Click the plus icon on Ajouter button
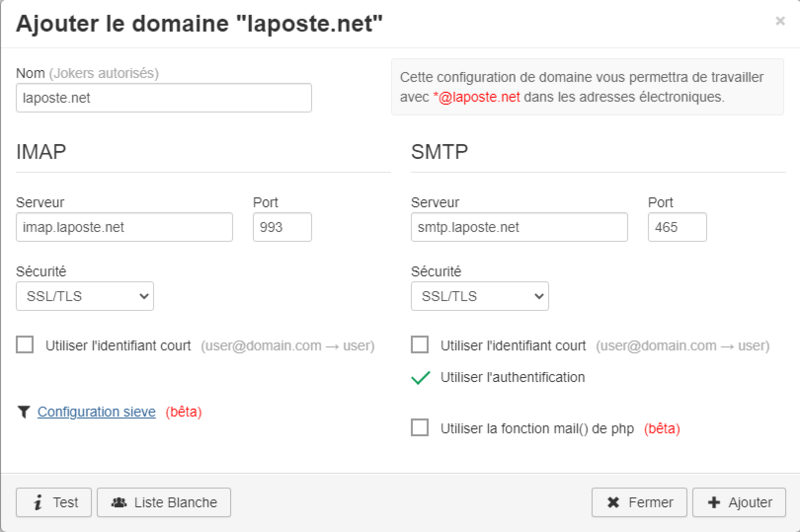The width and height of the screenshot is (800, 532). tap(713, 502)
